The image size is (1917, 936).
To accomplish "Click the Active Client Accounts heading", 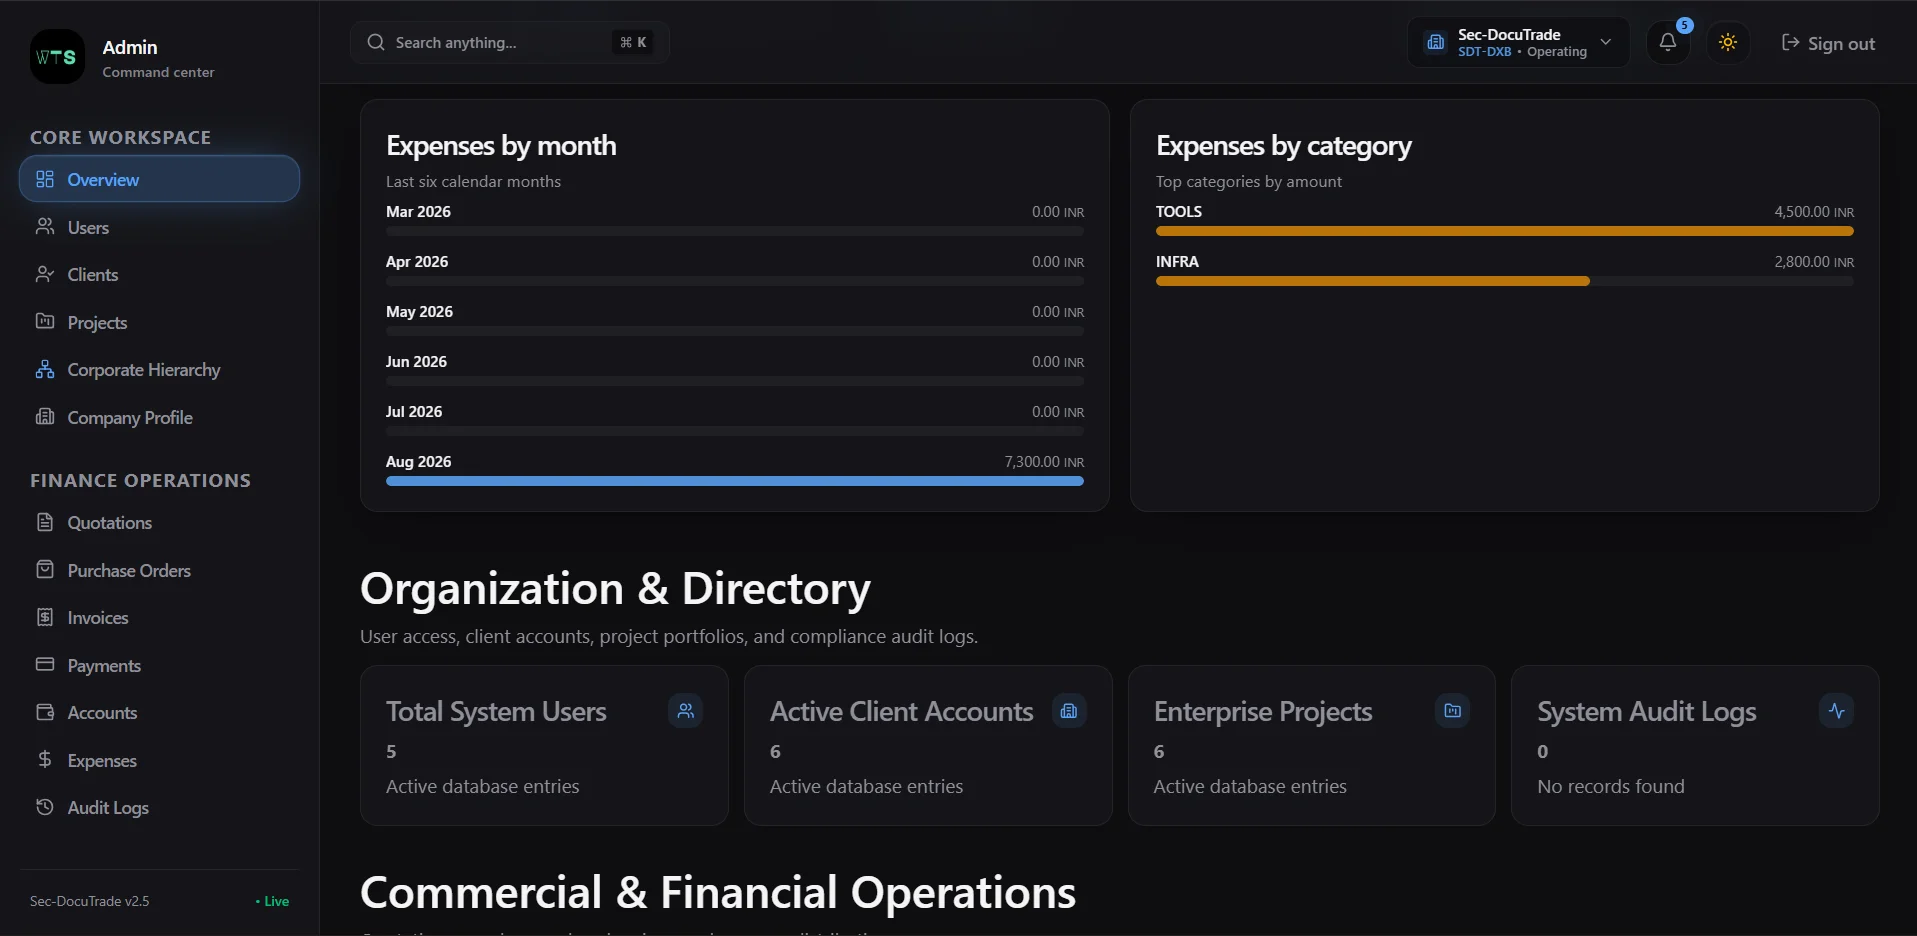I will (x=901, y=711).
